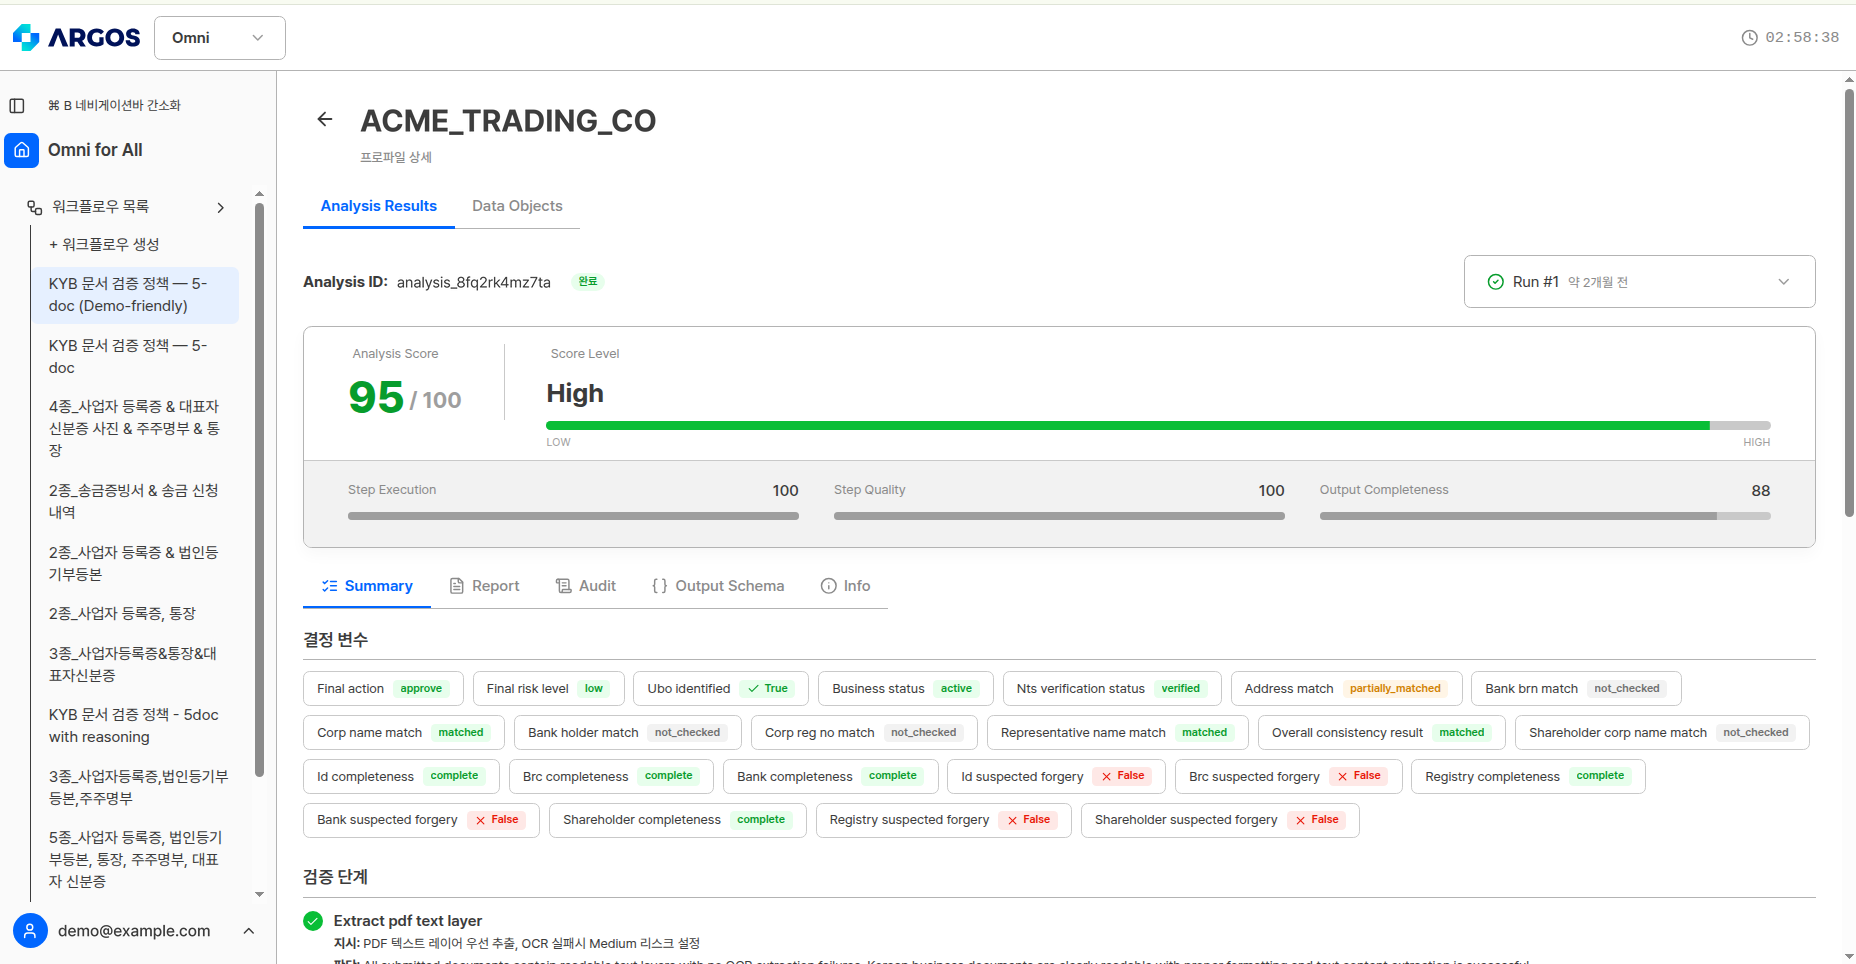Open 2종_송금증빙서 & 송금 신청 내역

pyautogui.click(x=135, y=501)
